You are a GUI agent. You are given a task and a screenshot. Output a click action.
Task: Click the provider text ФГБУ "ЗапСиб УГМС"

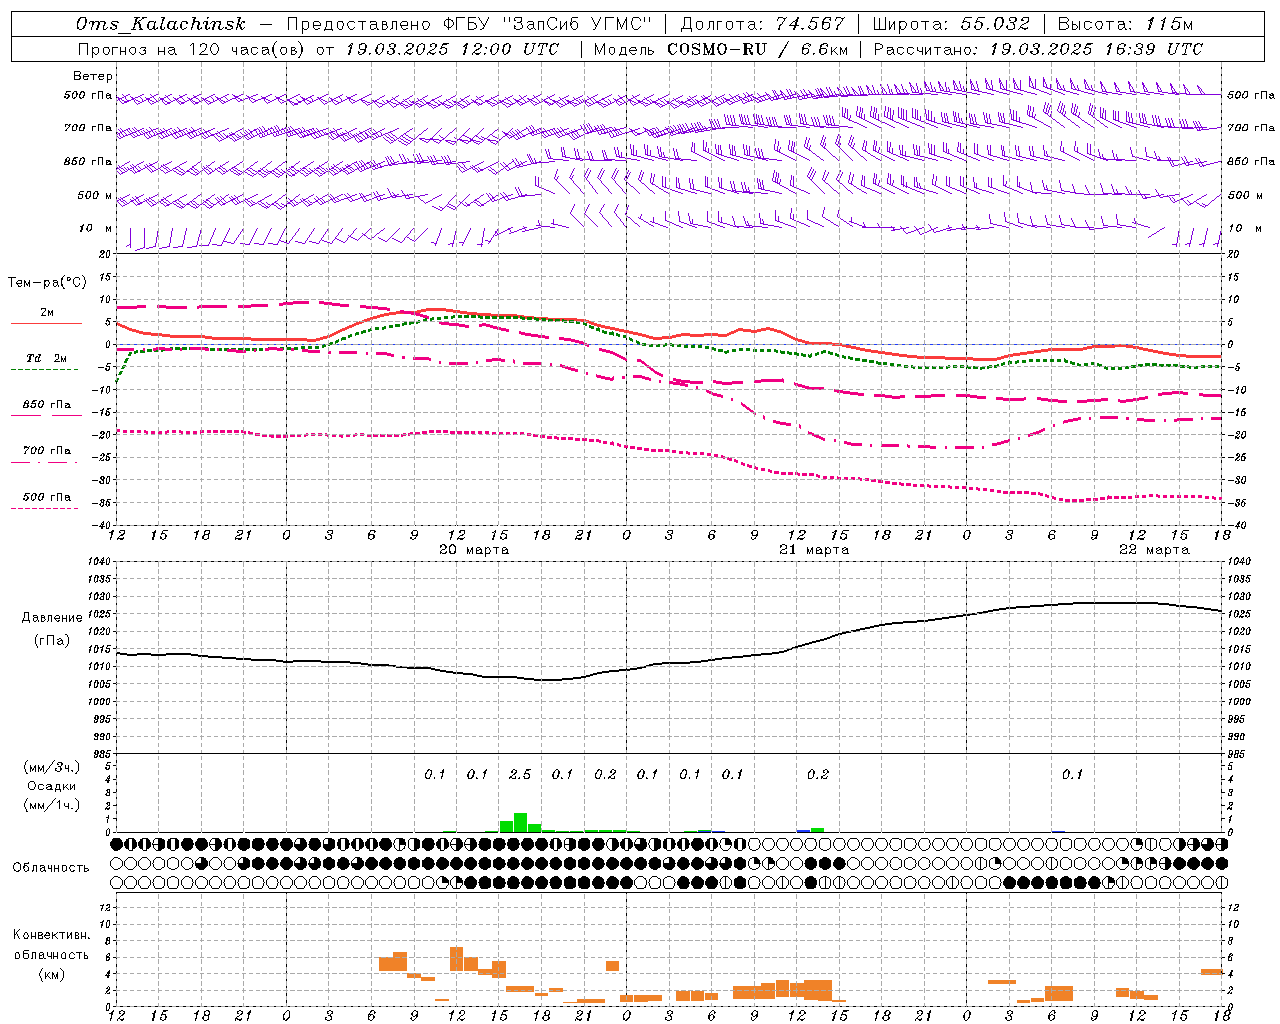(548, 24)
